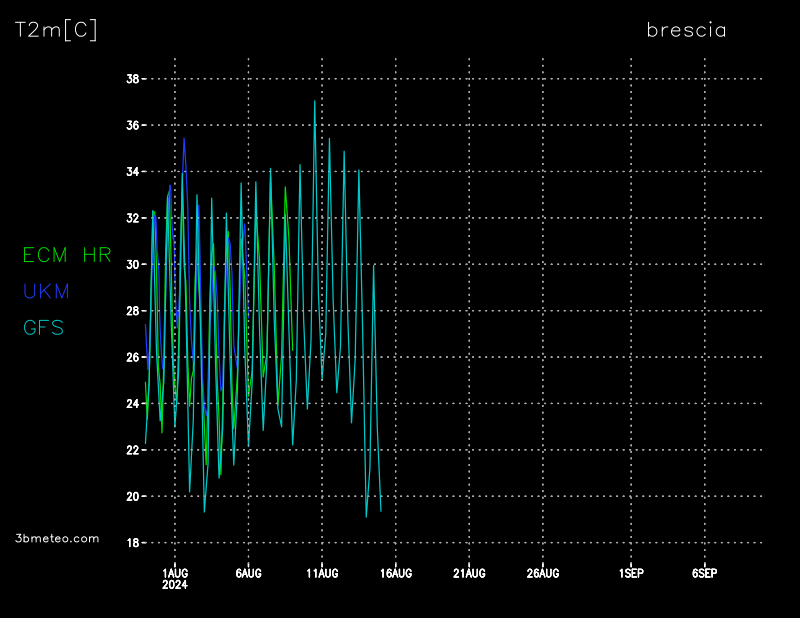Open the 3bmeteo.com watermark link
This screenshot has width=800, height=618.
pyautogui.click(x=58, y=538)
